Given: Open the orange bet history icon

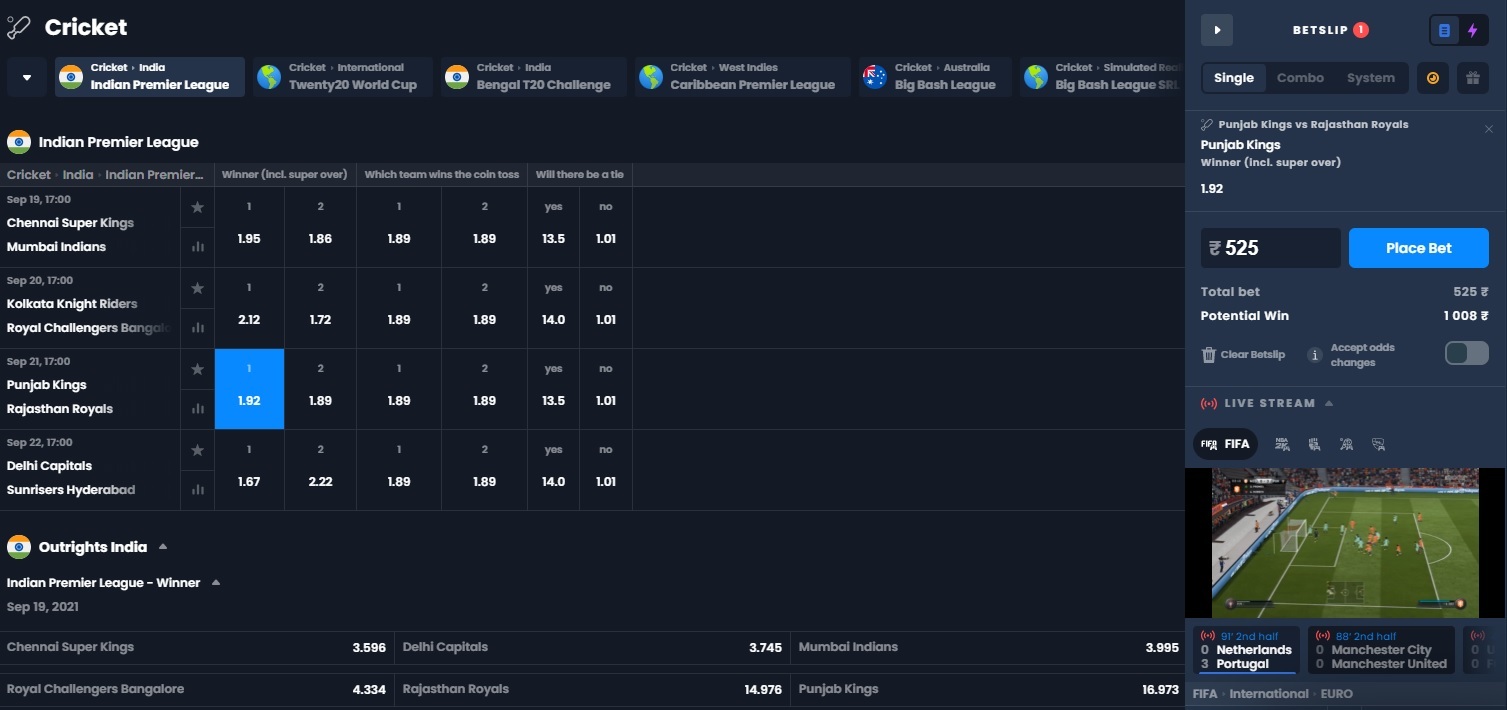Looking at the screenshot, I should (1433, 78).
